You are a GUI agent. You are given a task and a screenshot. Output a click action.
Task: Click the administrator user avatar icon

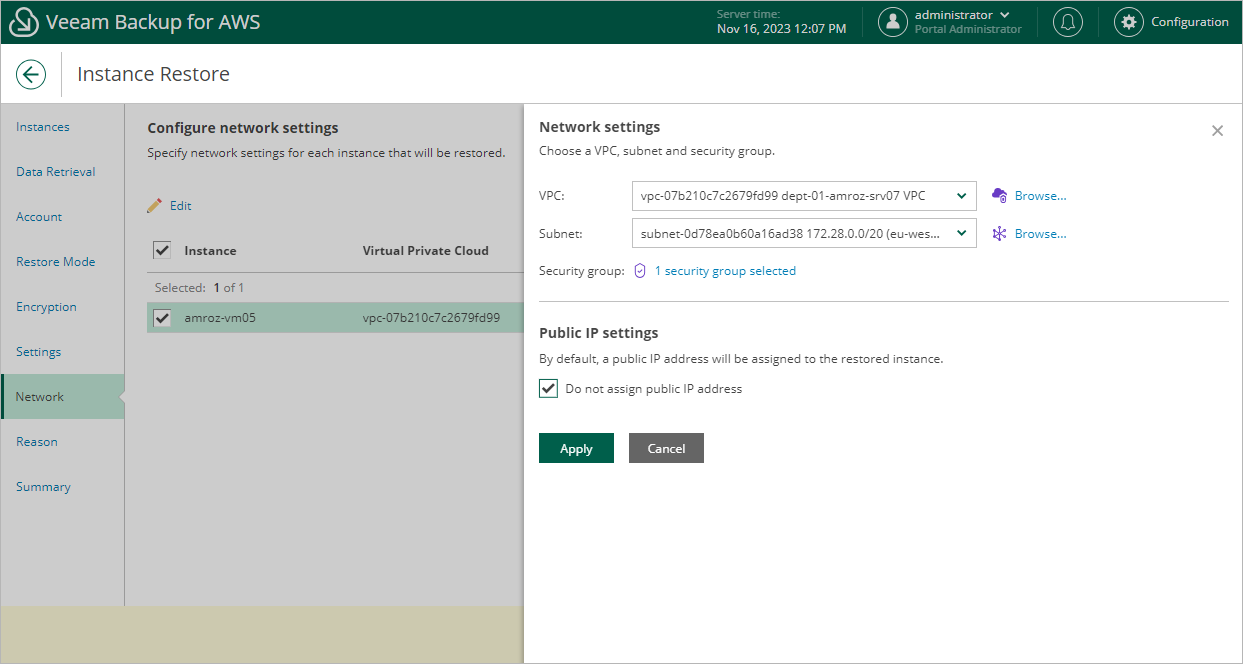pos(893,22)
